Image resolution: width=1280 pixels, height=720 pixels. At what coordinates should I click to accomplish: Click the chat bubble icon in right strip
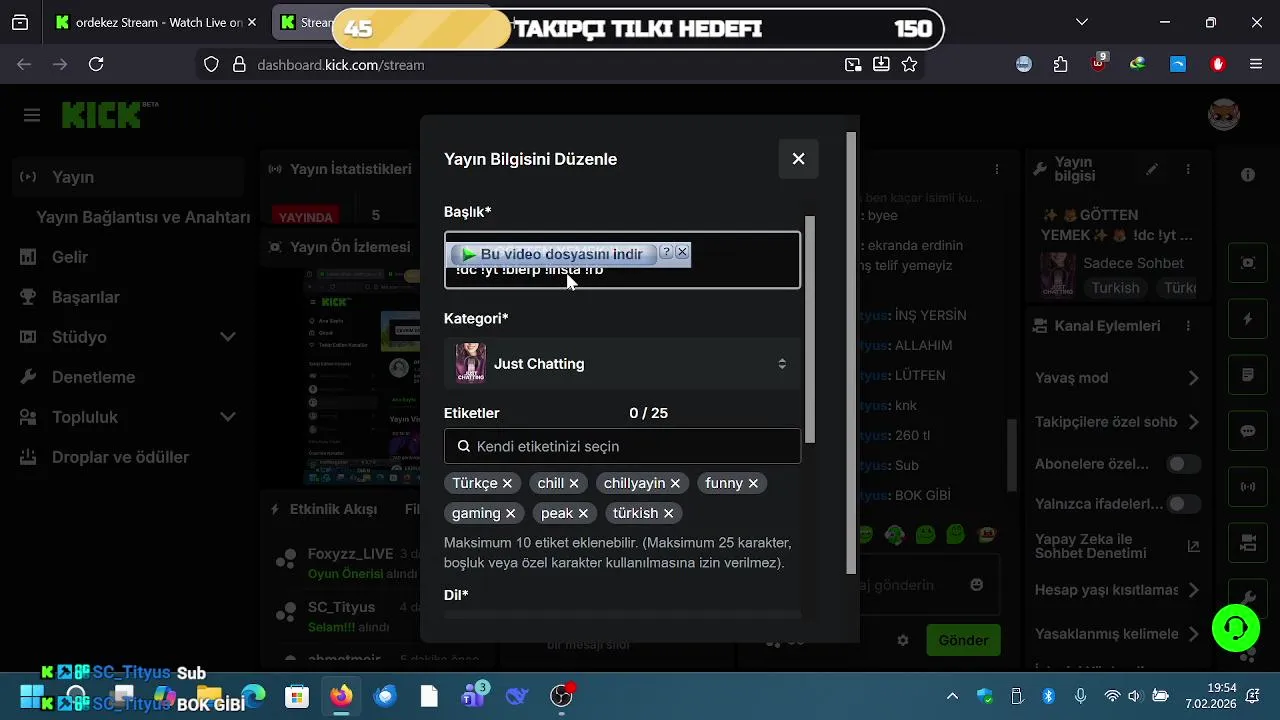pos(1248,431)
